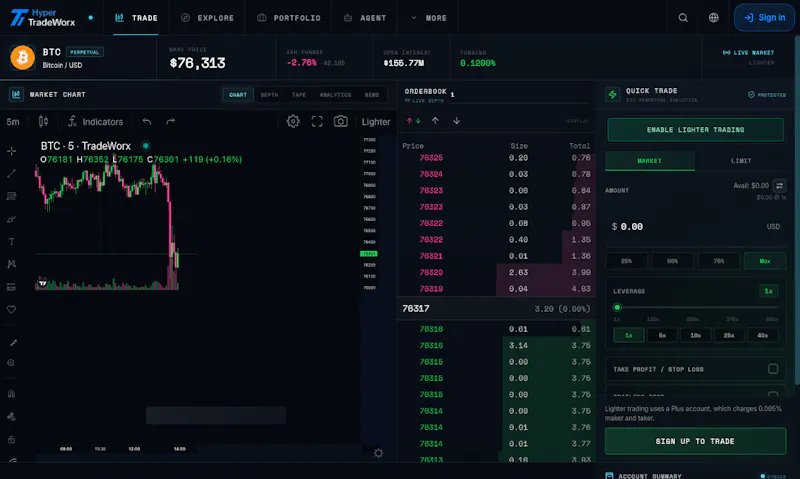Click the leverage slider handle
This screenshot has width=800, height=479.
[617, 308]
